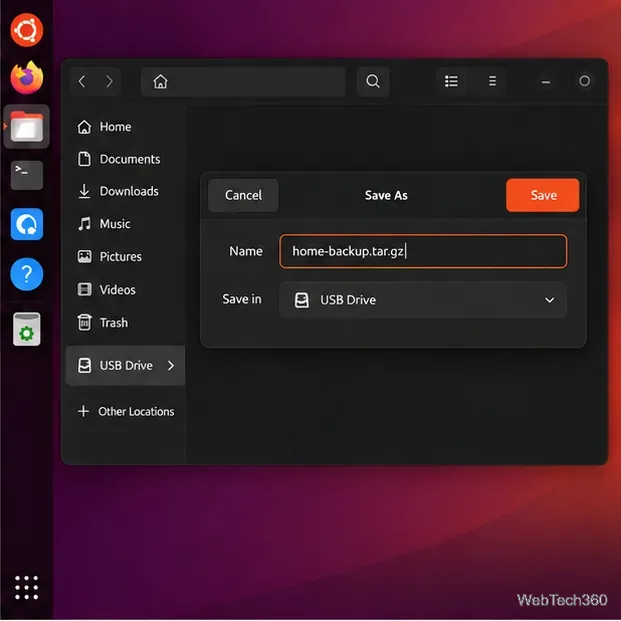Viewport: 621px width, 621px height.
Task: Open search in file manager
Action: [373, 82]
